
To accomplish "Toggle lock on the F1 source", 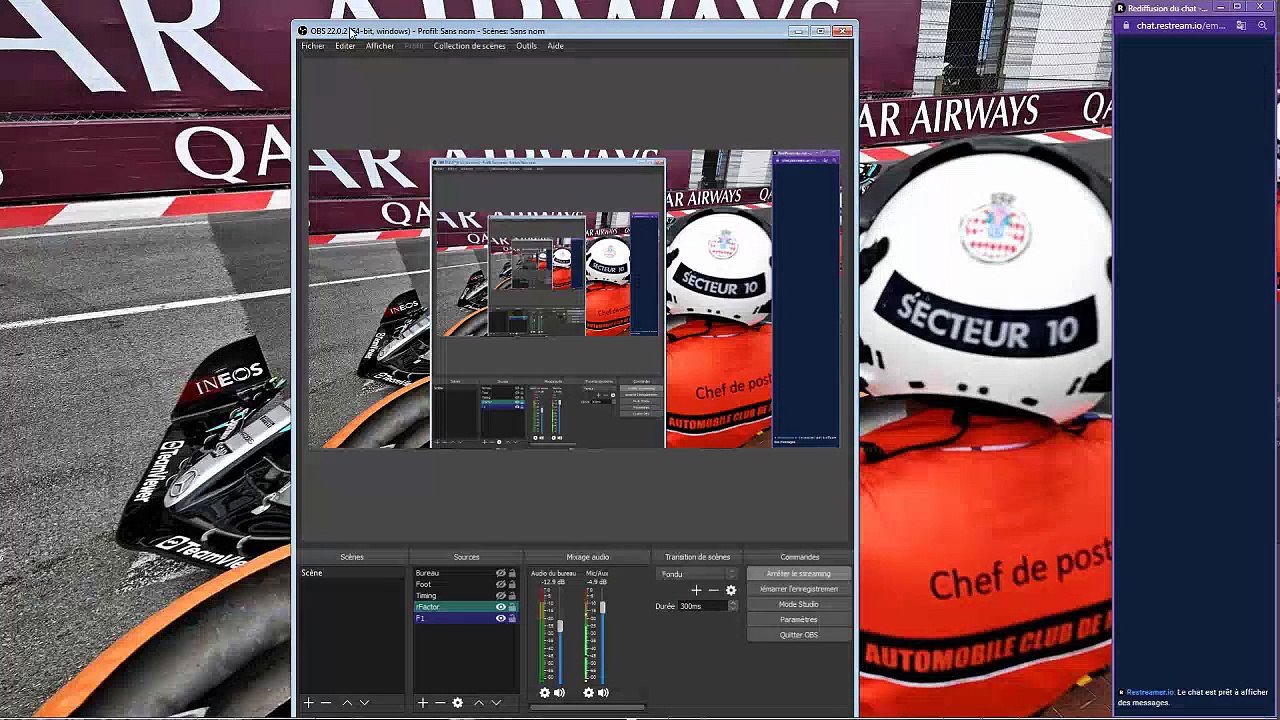I will point(512,618).
